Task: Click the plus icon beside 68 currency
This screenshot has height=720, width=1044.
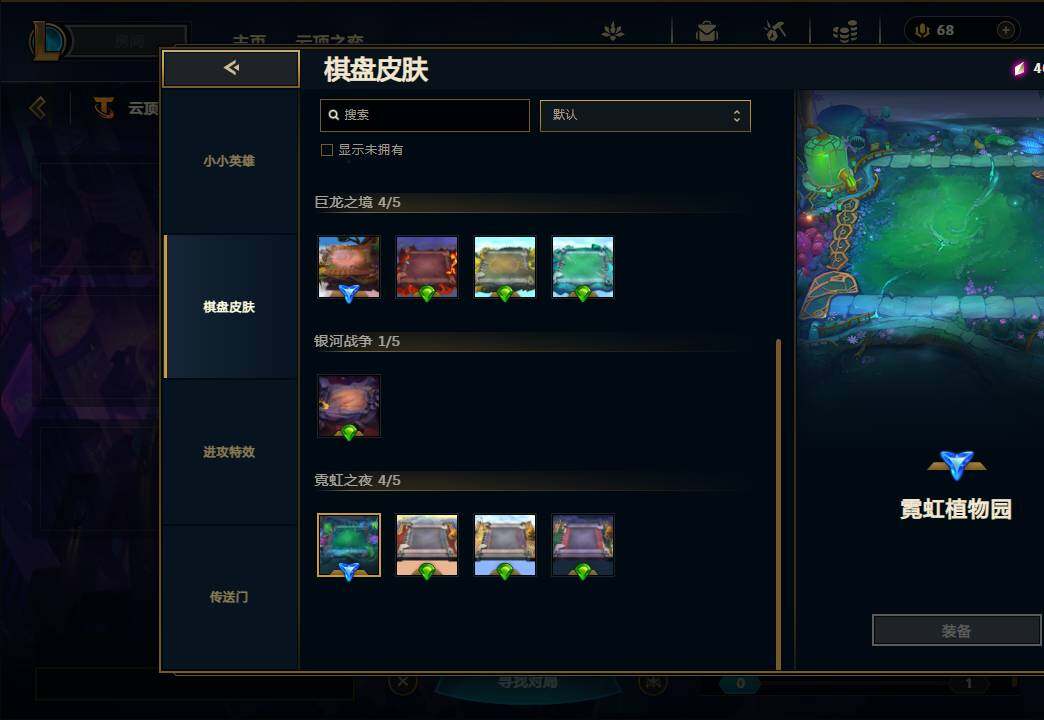Action: [1006, 30]
